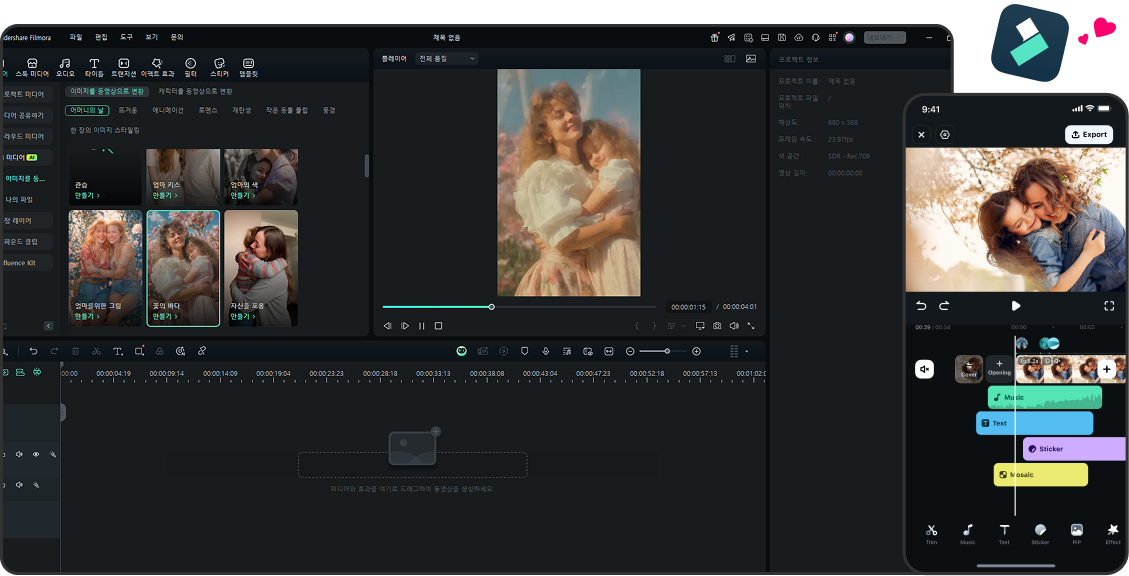Viewport: 1129px width, 576px height.
Task: Click Export button in the mobile app
Action: pyautogui.click(x=1089, y=135)
